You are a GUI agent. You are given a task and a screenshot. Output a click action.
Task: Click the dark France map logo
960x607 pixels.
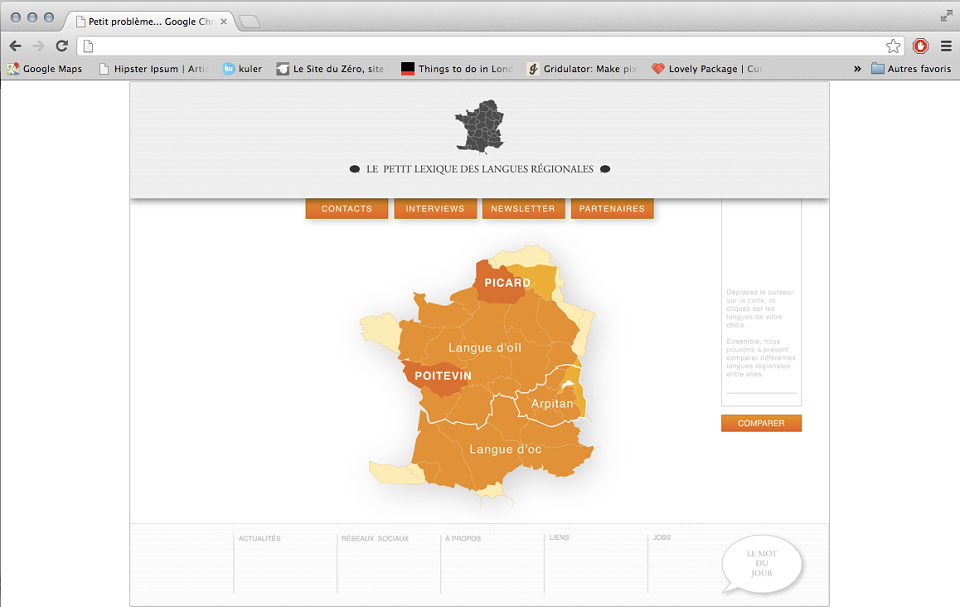coord(480,126)
